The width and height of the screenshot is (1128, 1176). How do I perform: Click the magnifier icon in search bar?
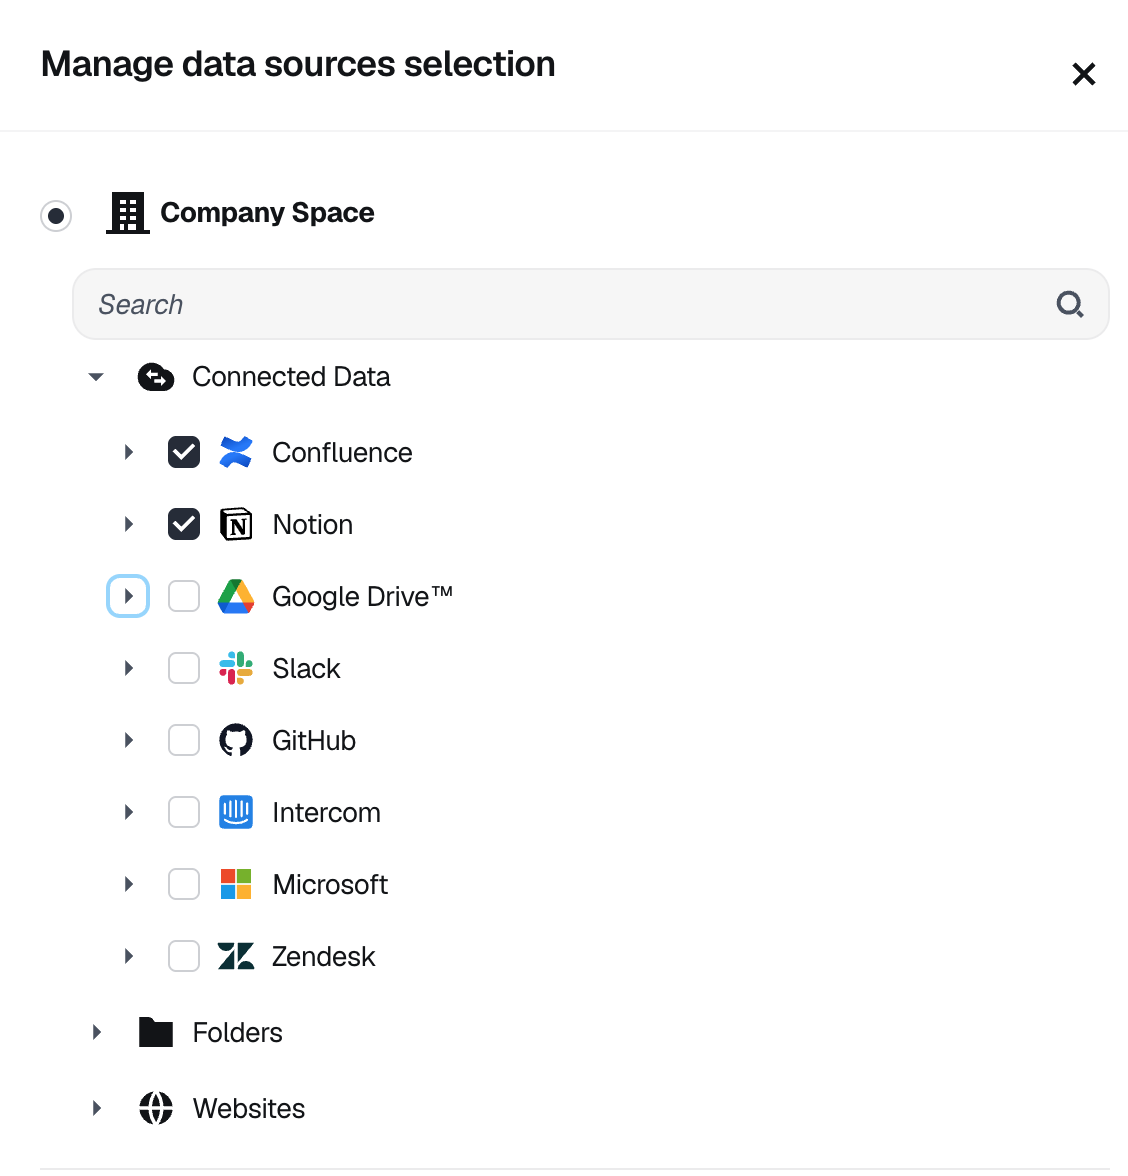[1070, 304]
